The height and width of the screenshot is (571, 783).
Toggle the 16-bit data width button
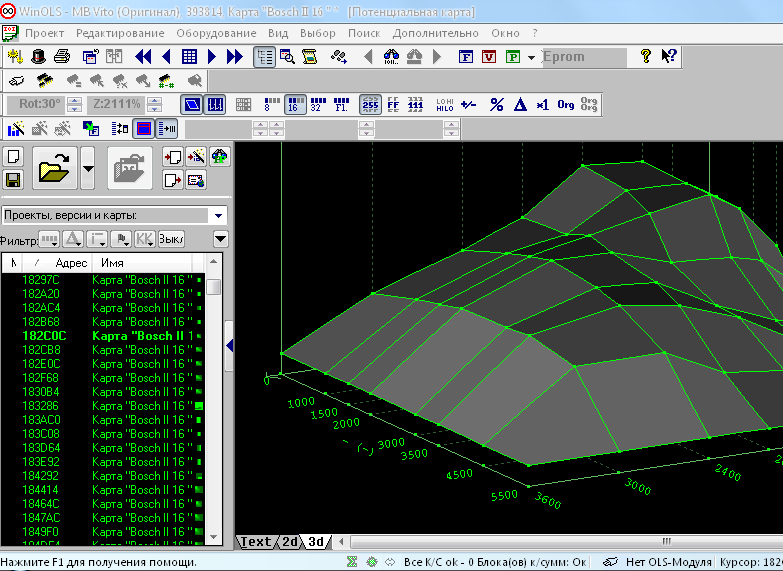pos(295,104)
